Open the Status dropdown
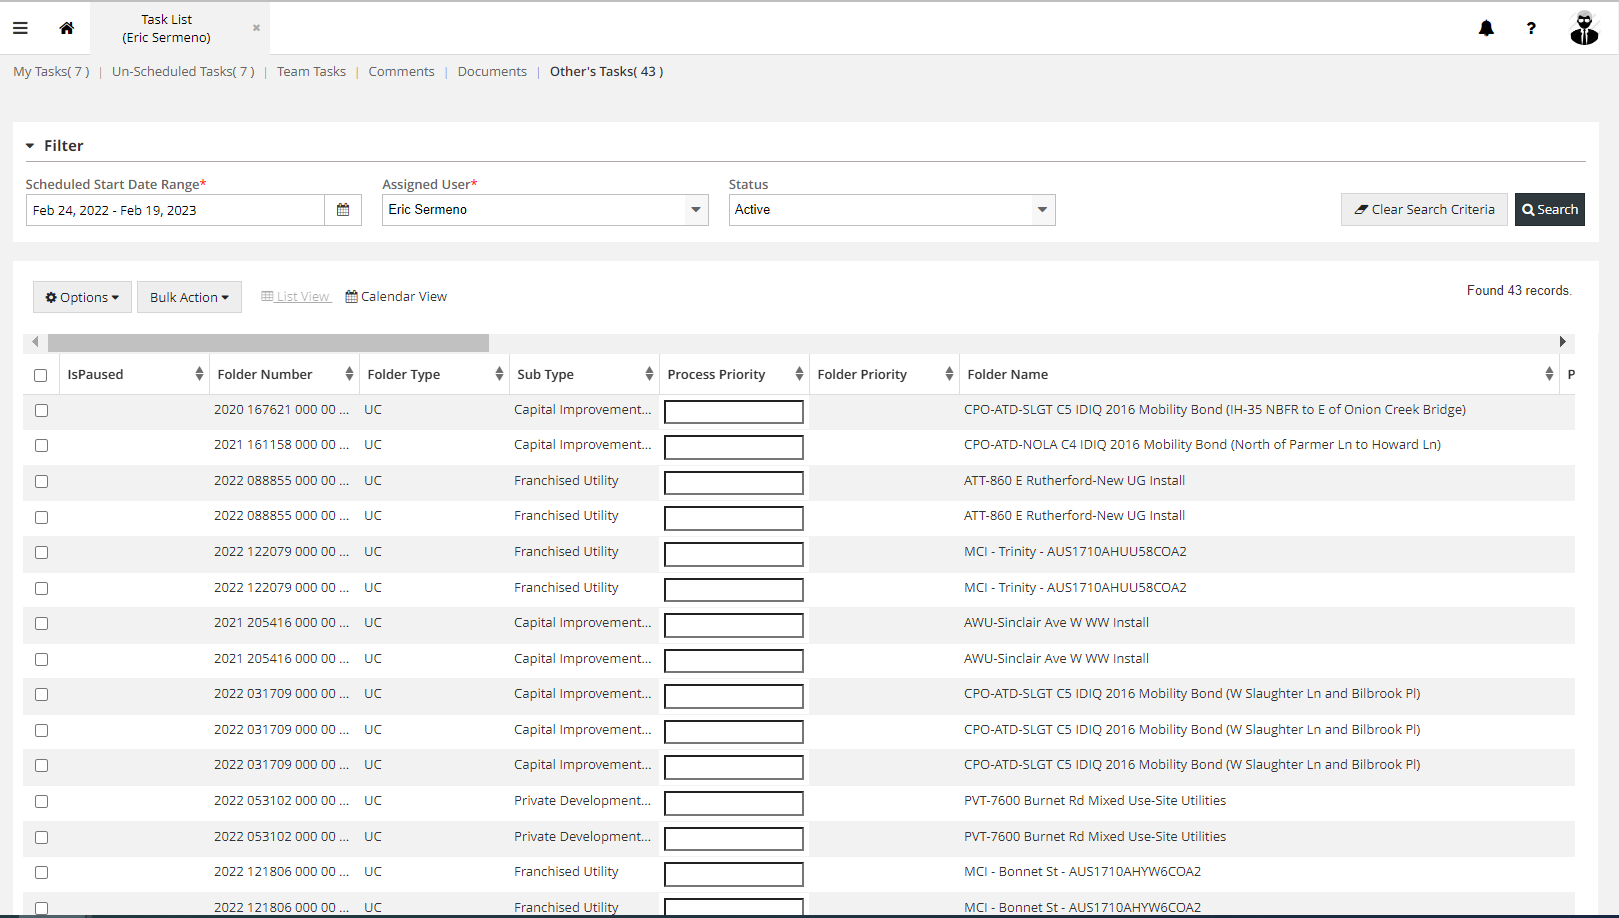1619x918 pixels. point(1041,209)
